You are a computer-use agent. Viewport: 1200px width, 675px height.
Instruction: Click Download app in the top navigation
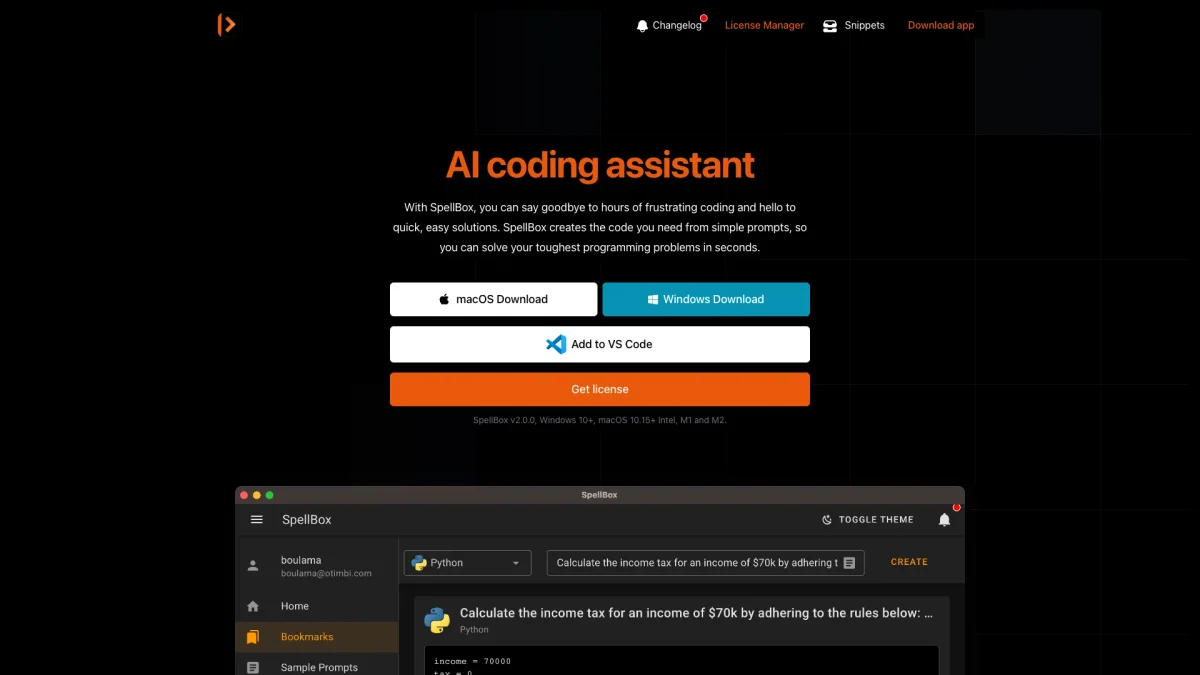click(940, 25)
